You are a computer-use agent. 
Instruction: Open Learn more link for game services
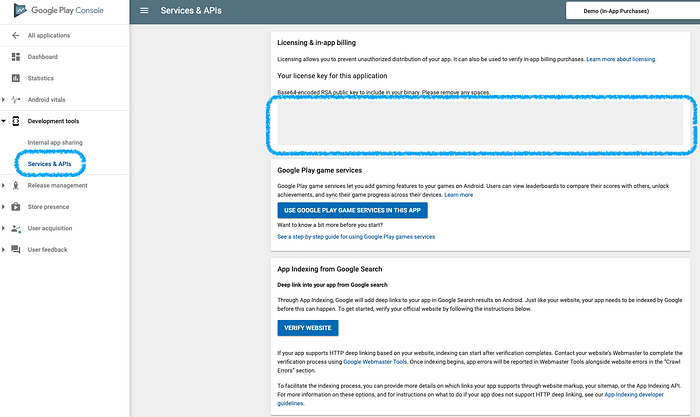tap(458, 195)
